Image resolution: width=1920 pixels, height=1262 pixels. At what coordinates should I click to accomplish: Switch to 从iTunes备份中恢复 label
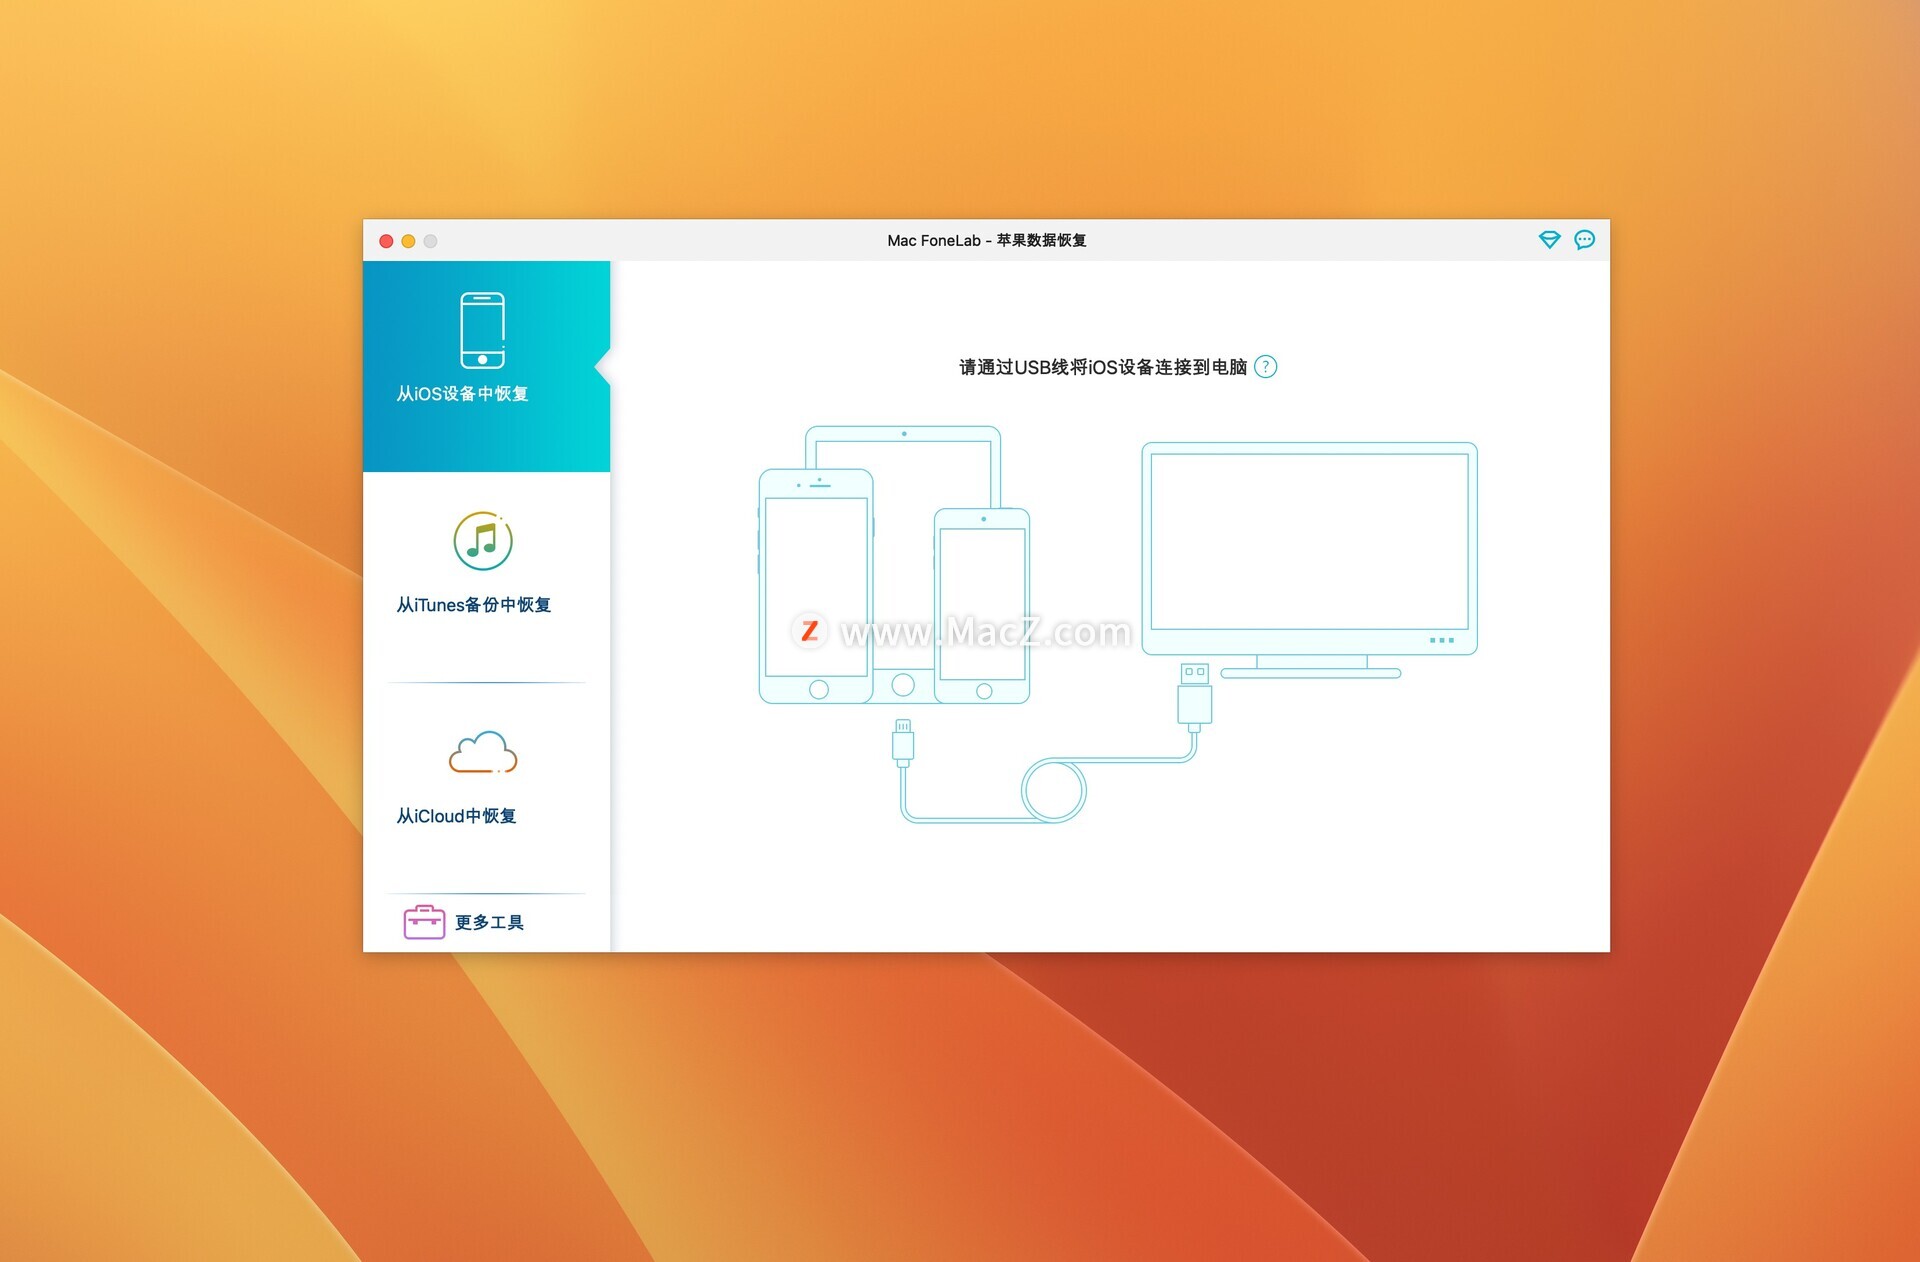[x=474, y=605]
